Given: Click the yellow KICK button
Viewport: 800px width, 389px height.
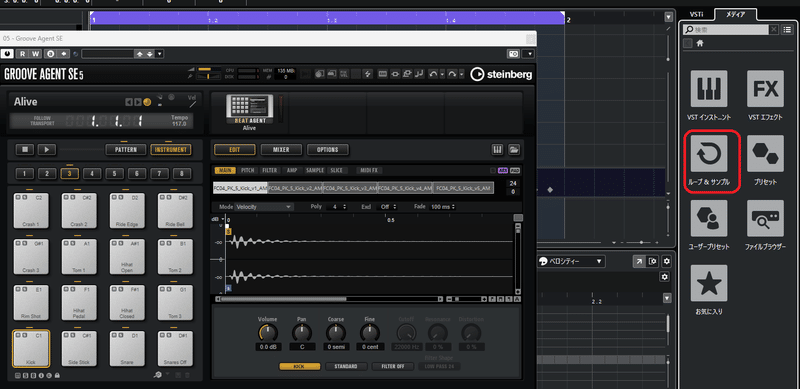Looking at the screenshot, I should (300, 367).
